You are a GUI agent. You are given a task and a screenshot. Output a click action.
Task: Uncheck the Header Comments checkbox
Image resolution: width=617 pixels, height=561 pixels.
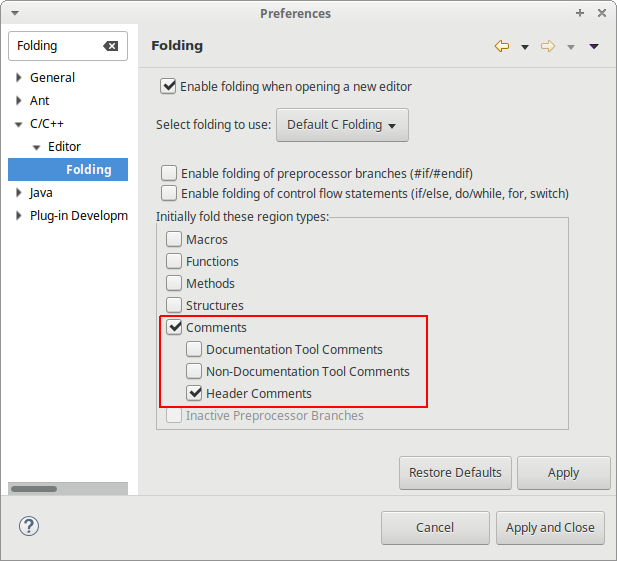pos(194,393)
